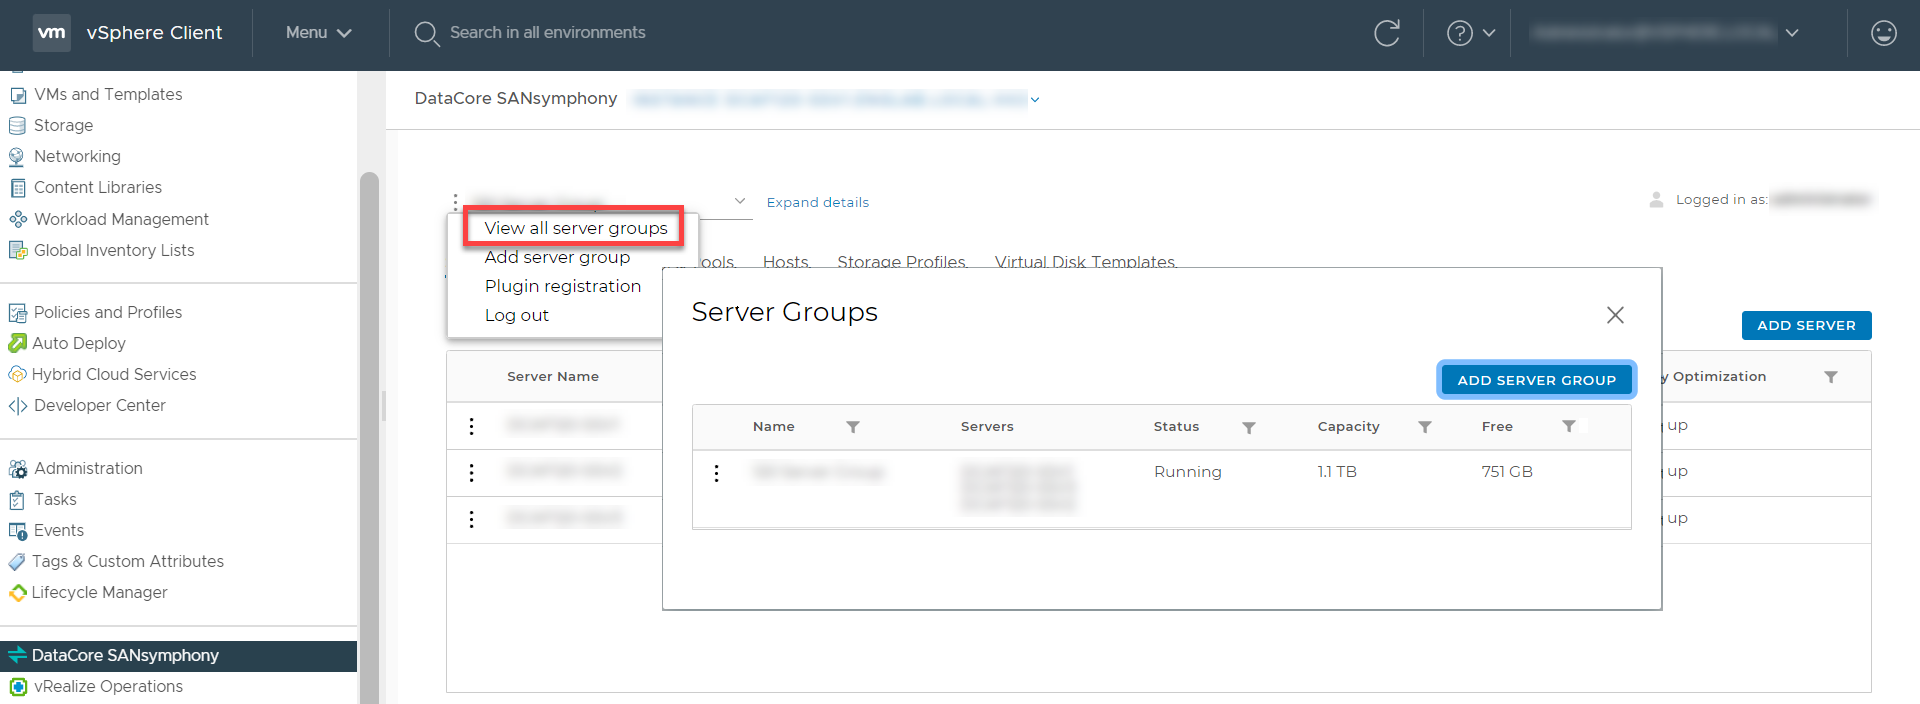Open Tasks in the navigation sidebar
The width and height of the screenshot is (1920, 704).
pyautogui.click(x=55, y=499)
